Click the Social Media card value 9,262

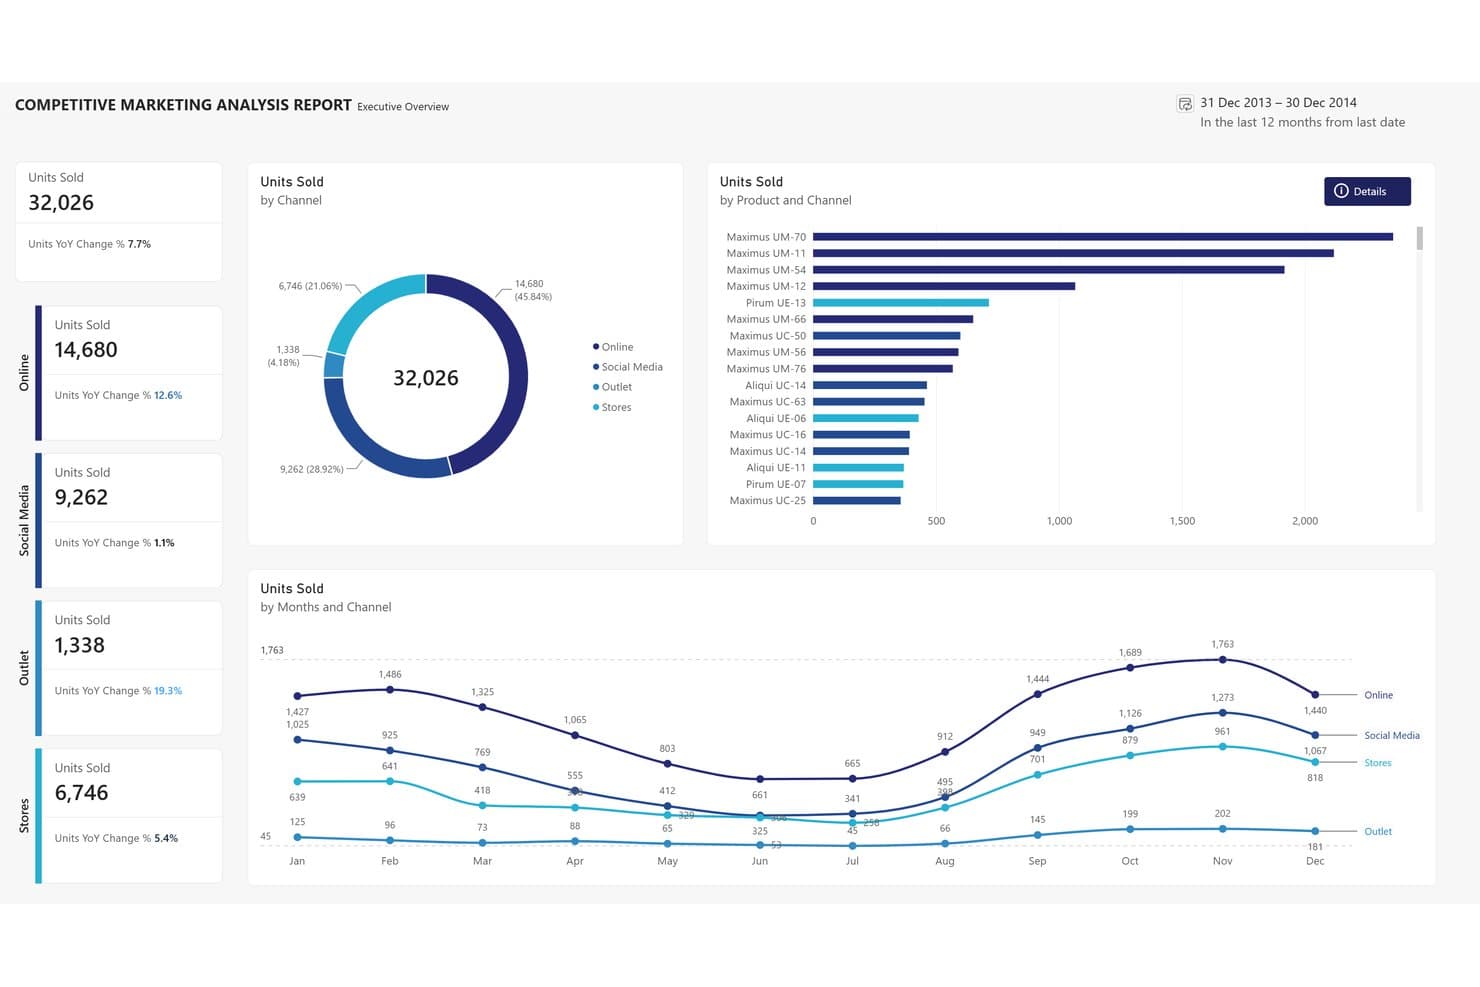(x=81, y=497)
